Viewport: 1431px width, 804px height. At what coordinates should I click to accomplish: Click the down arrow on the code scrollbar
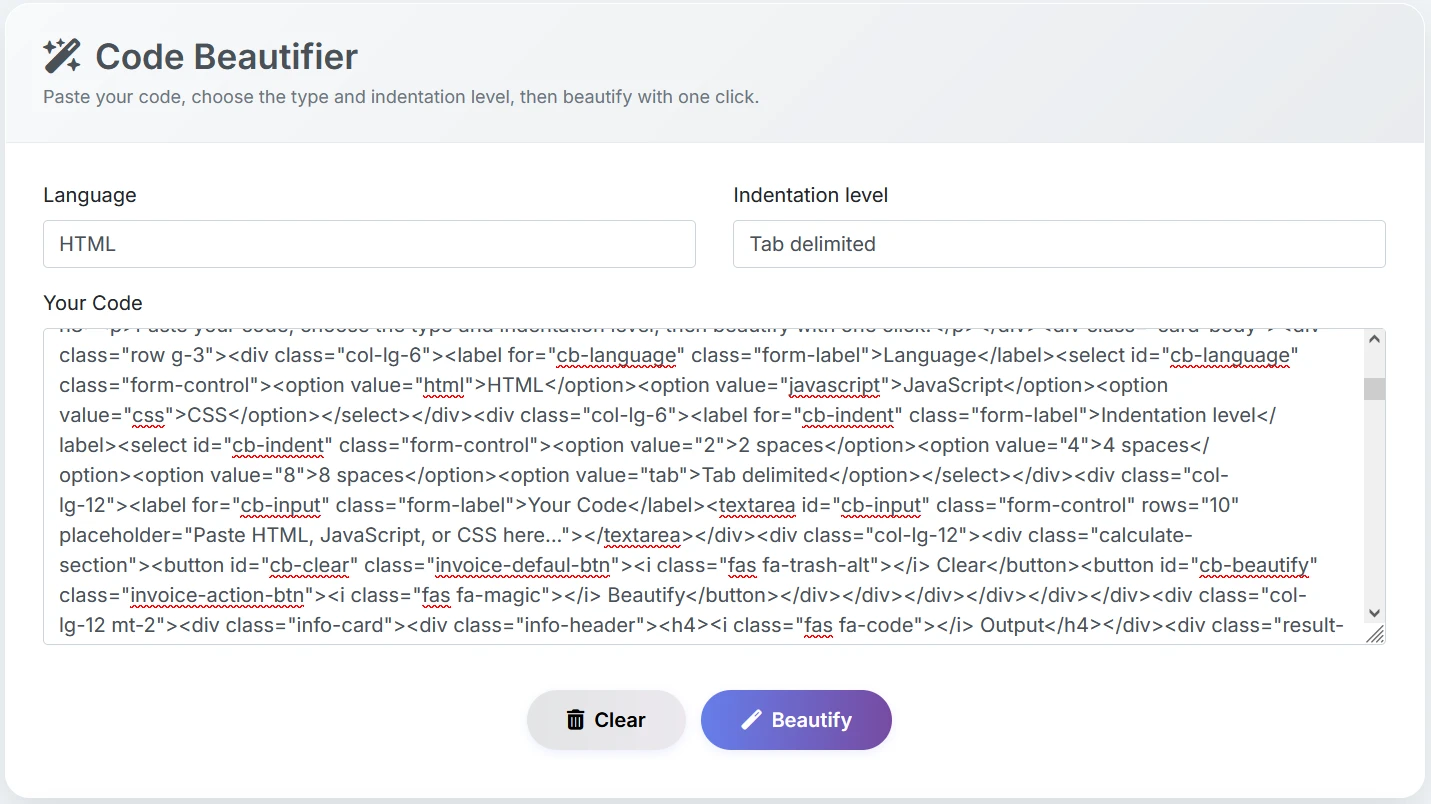(x=1374, y=612)
